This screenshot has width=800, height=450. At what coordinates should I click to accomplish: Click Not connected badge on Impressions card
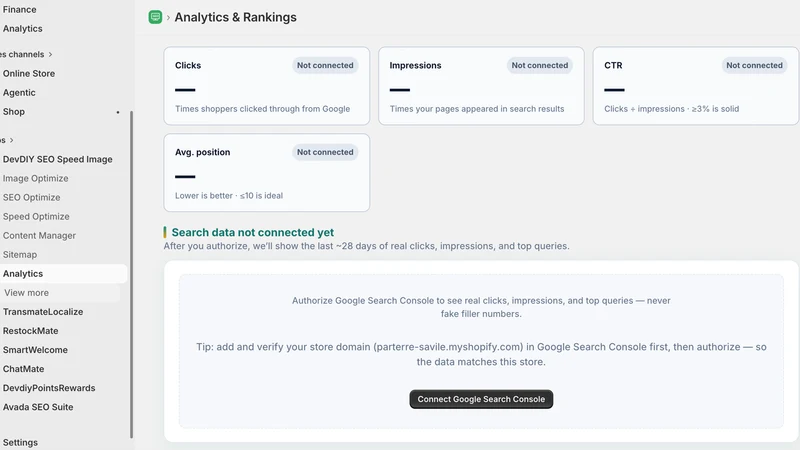[540, 65]
